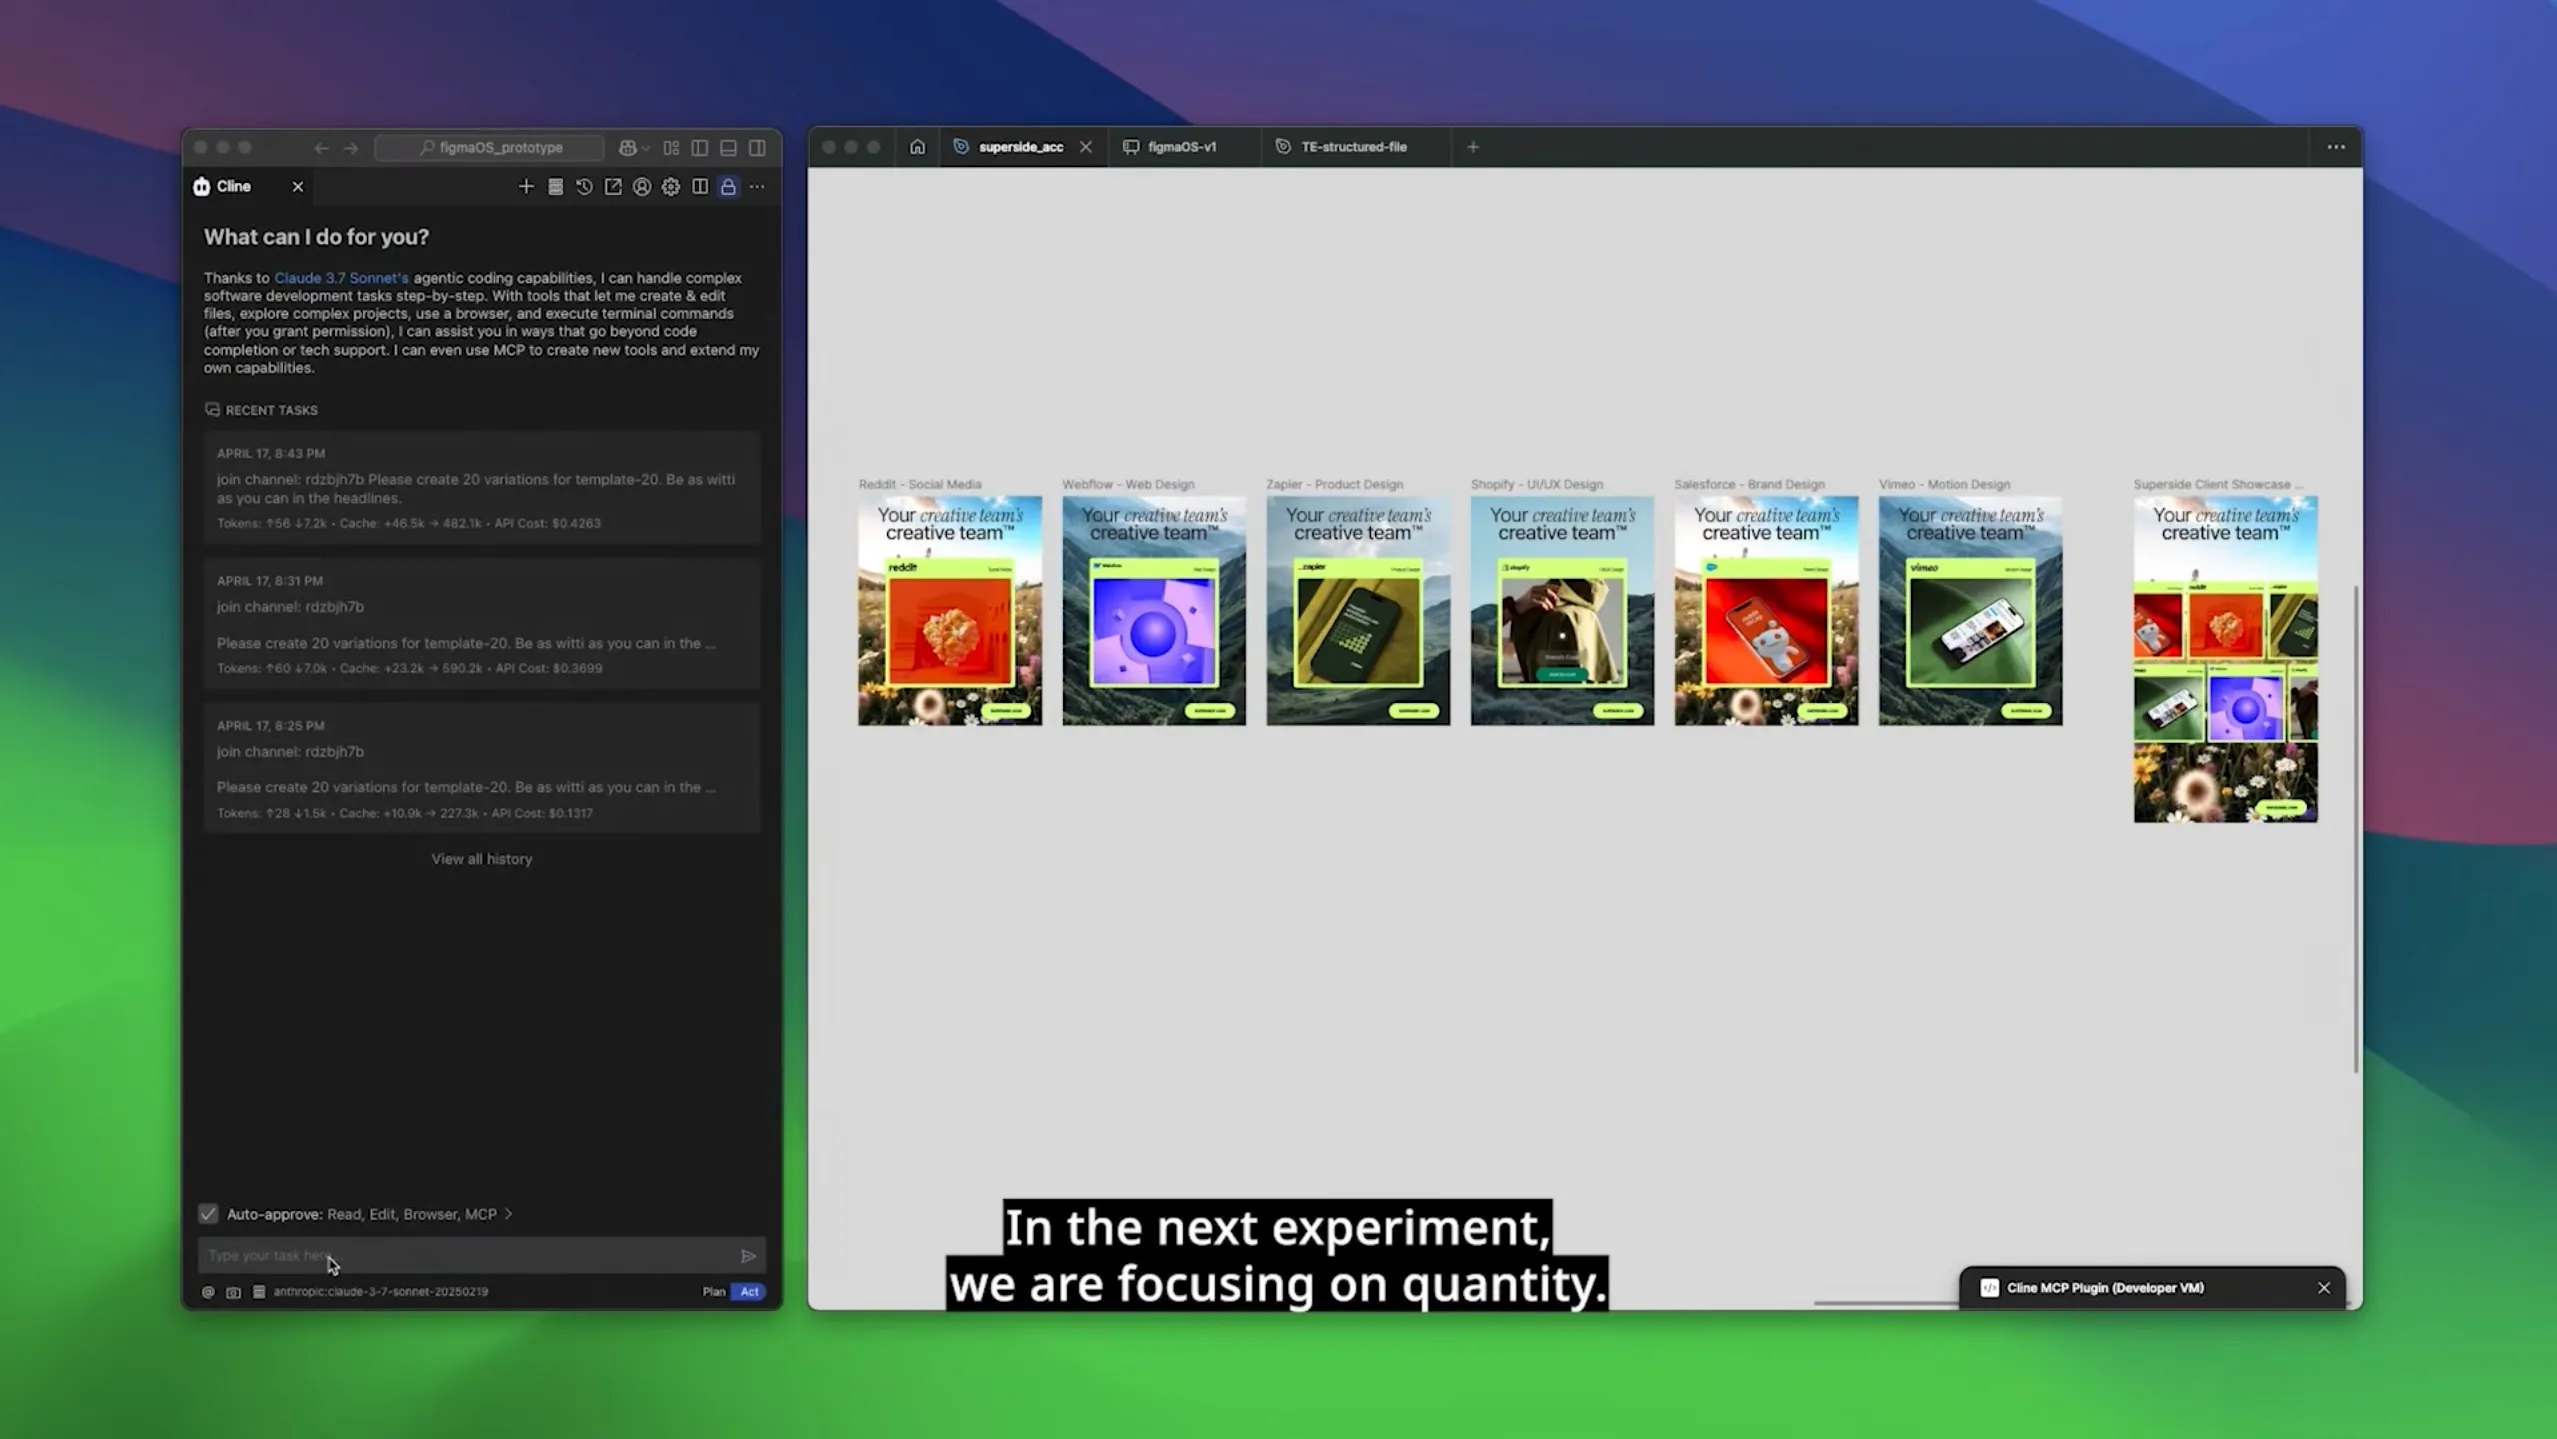Open the Cline account profile icon
This screenshot has height=1439, width=2557.
pyautogui.click(x=642, y=187)
